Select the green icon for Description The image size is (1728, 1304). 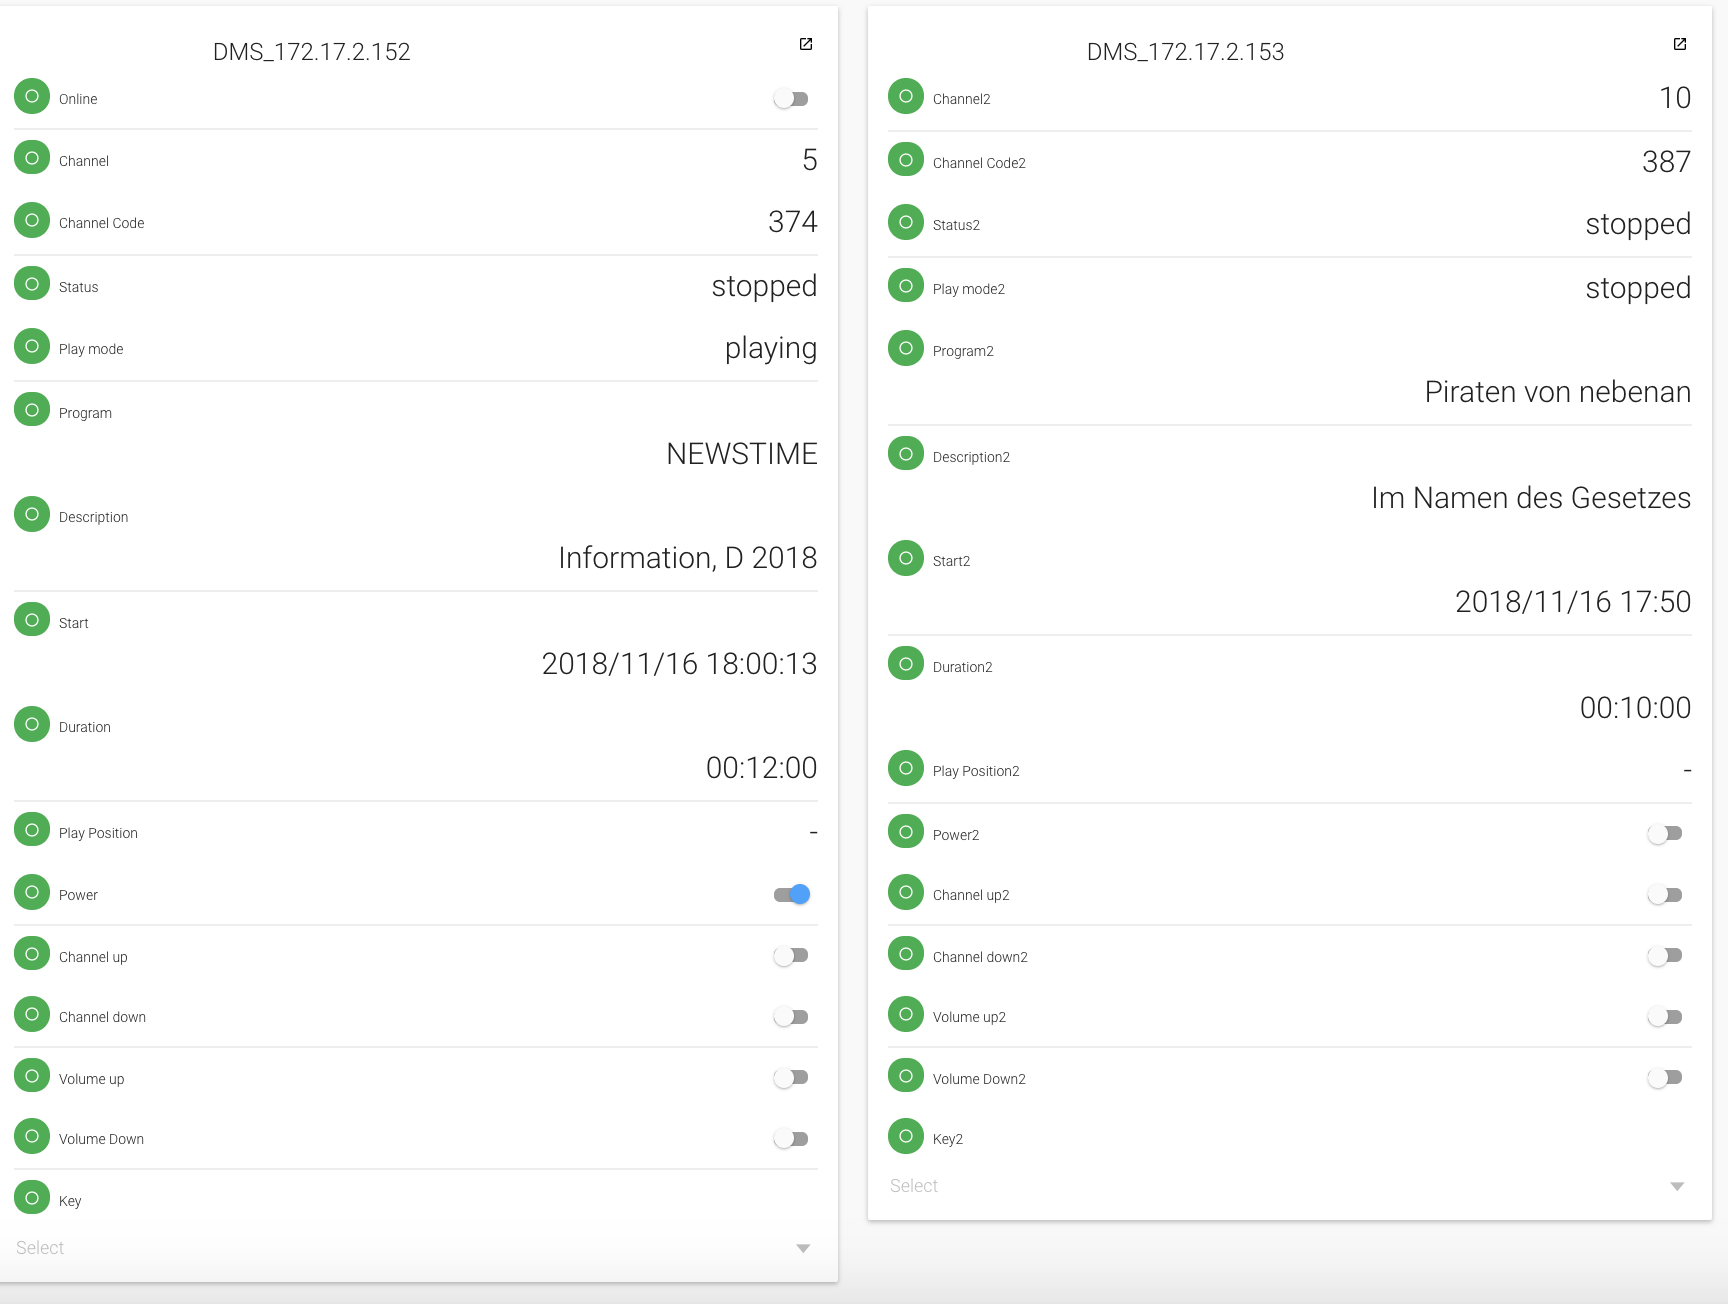click(x=32, y=515)
